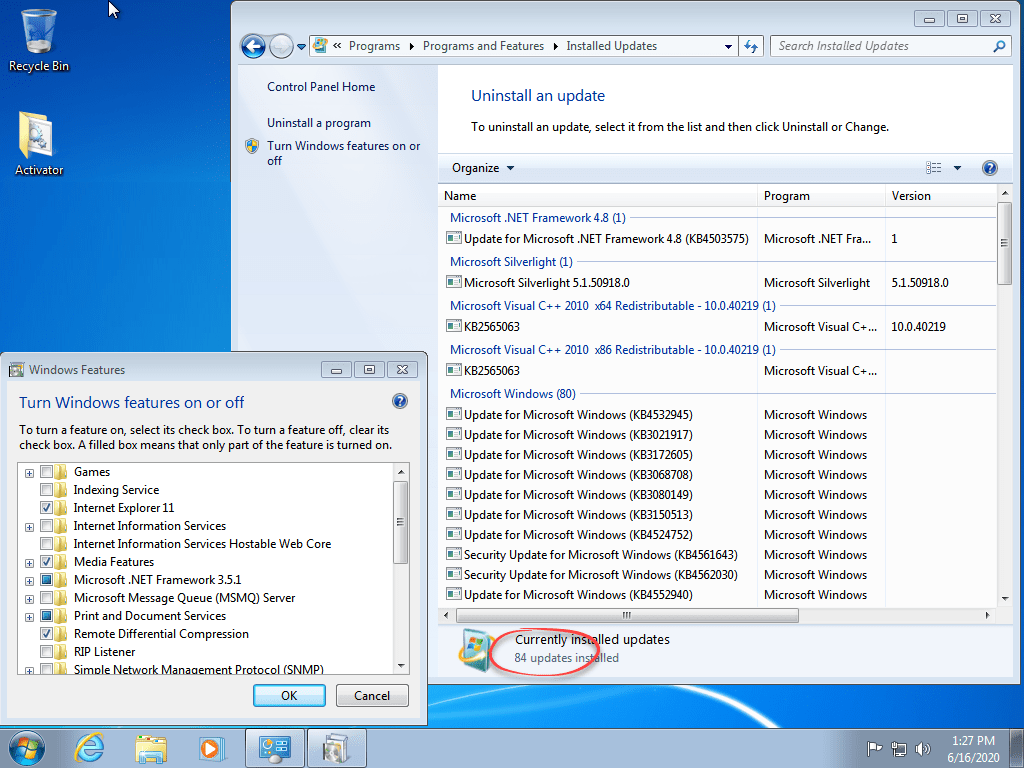Image resolution: width=1024 pixels, height=768 pixels.
Task: Go back with the blue Back arrow
Action: [x=253, y=46]
